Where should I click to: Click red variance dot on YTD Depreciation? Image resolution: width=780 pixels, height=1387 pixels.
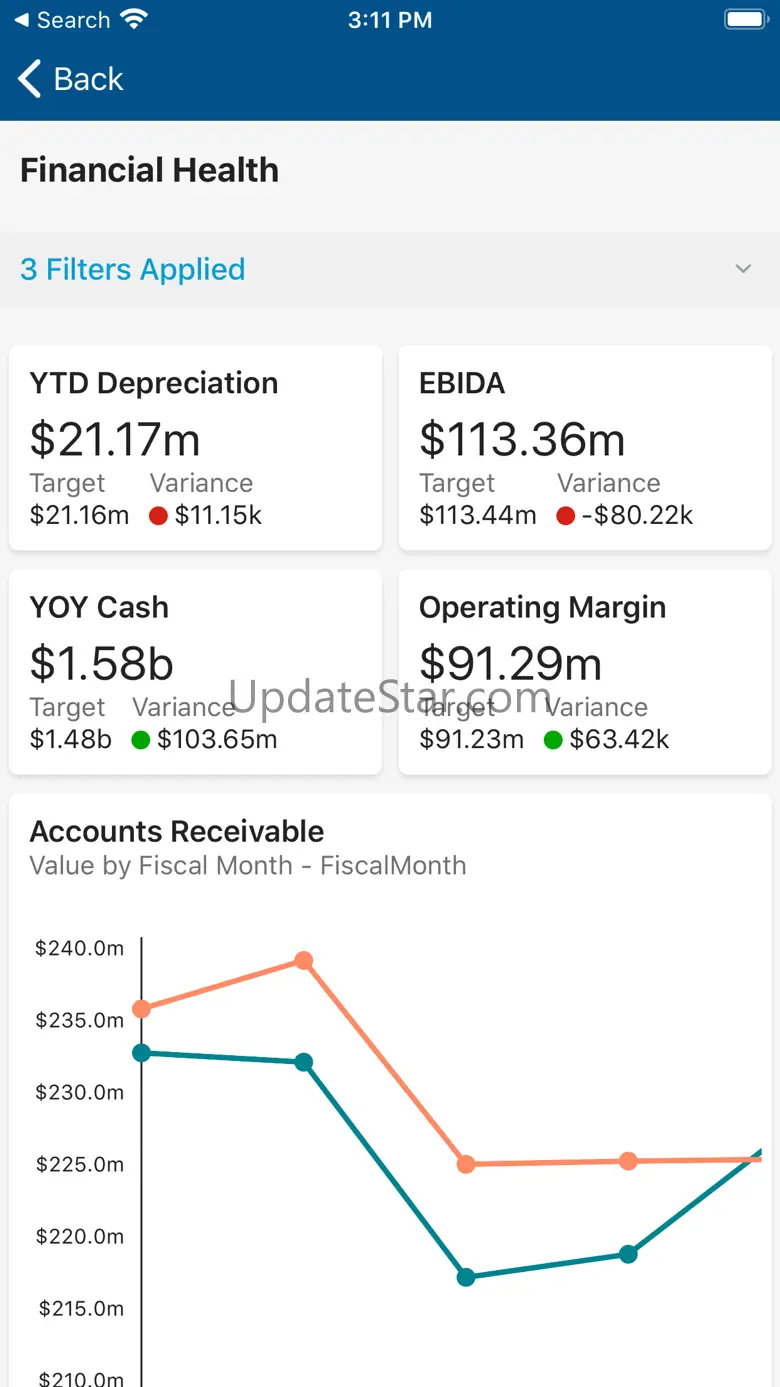pos(158,516)
